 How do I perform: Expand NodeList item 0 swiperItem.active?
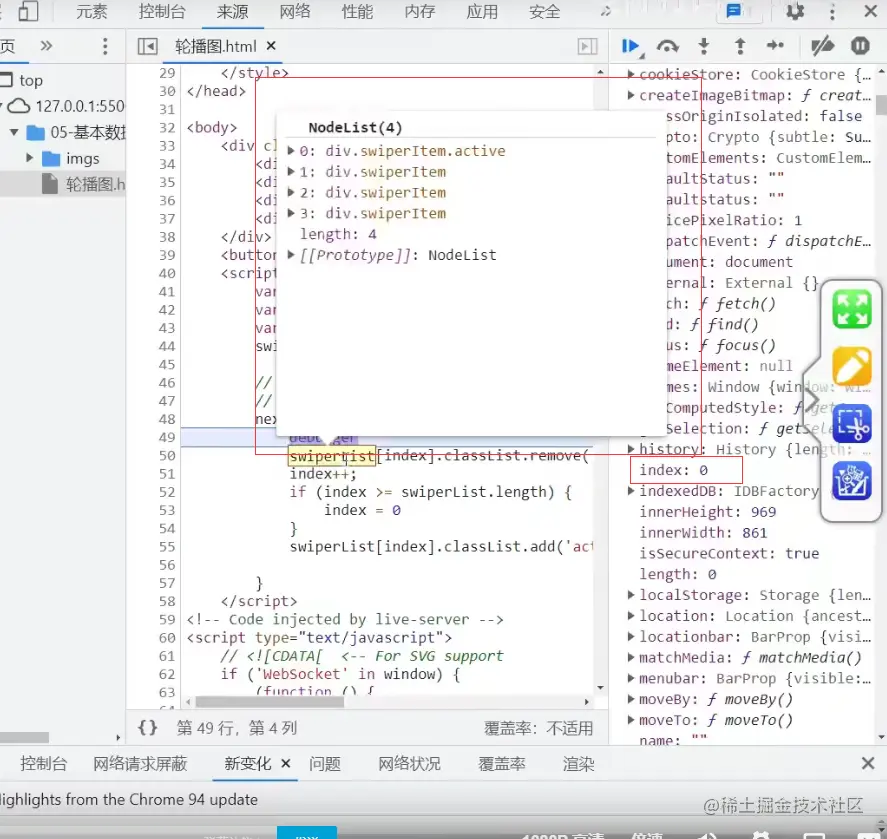(x=291, y=151)
